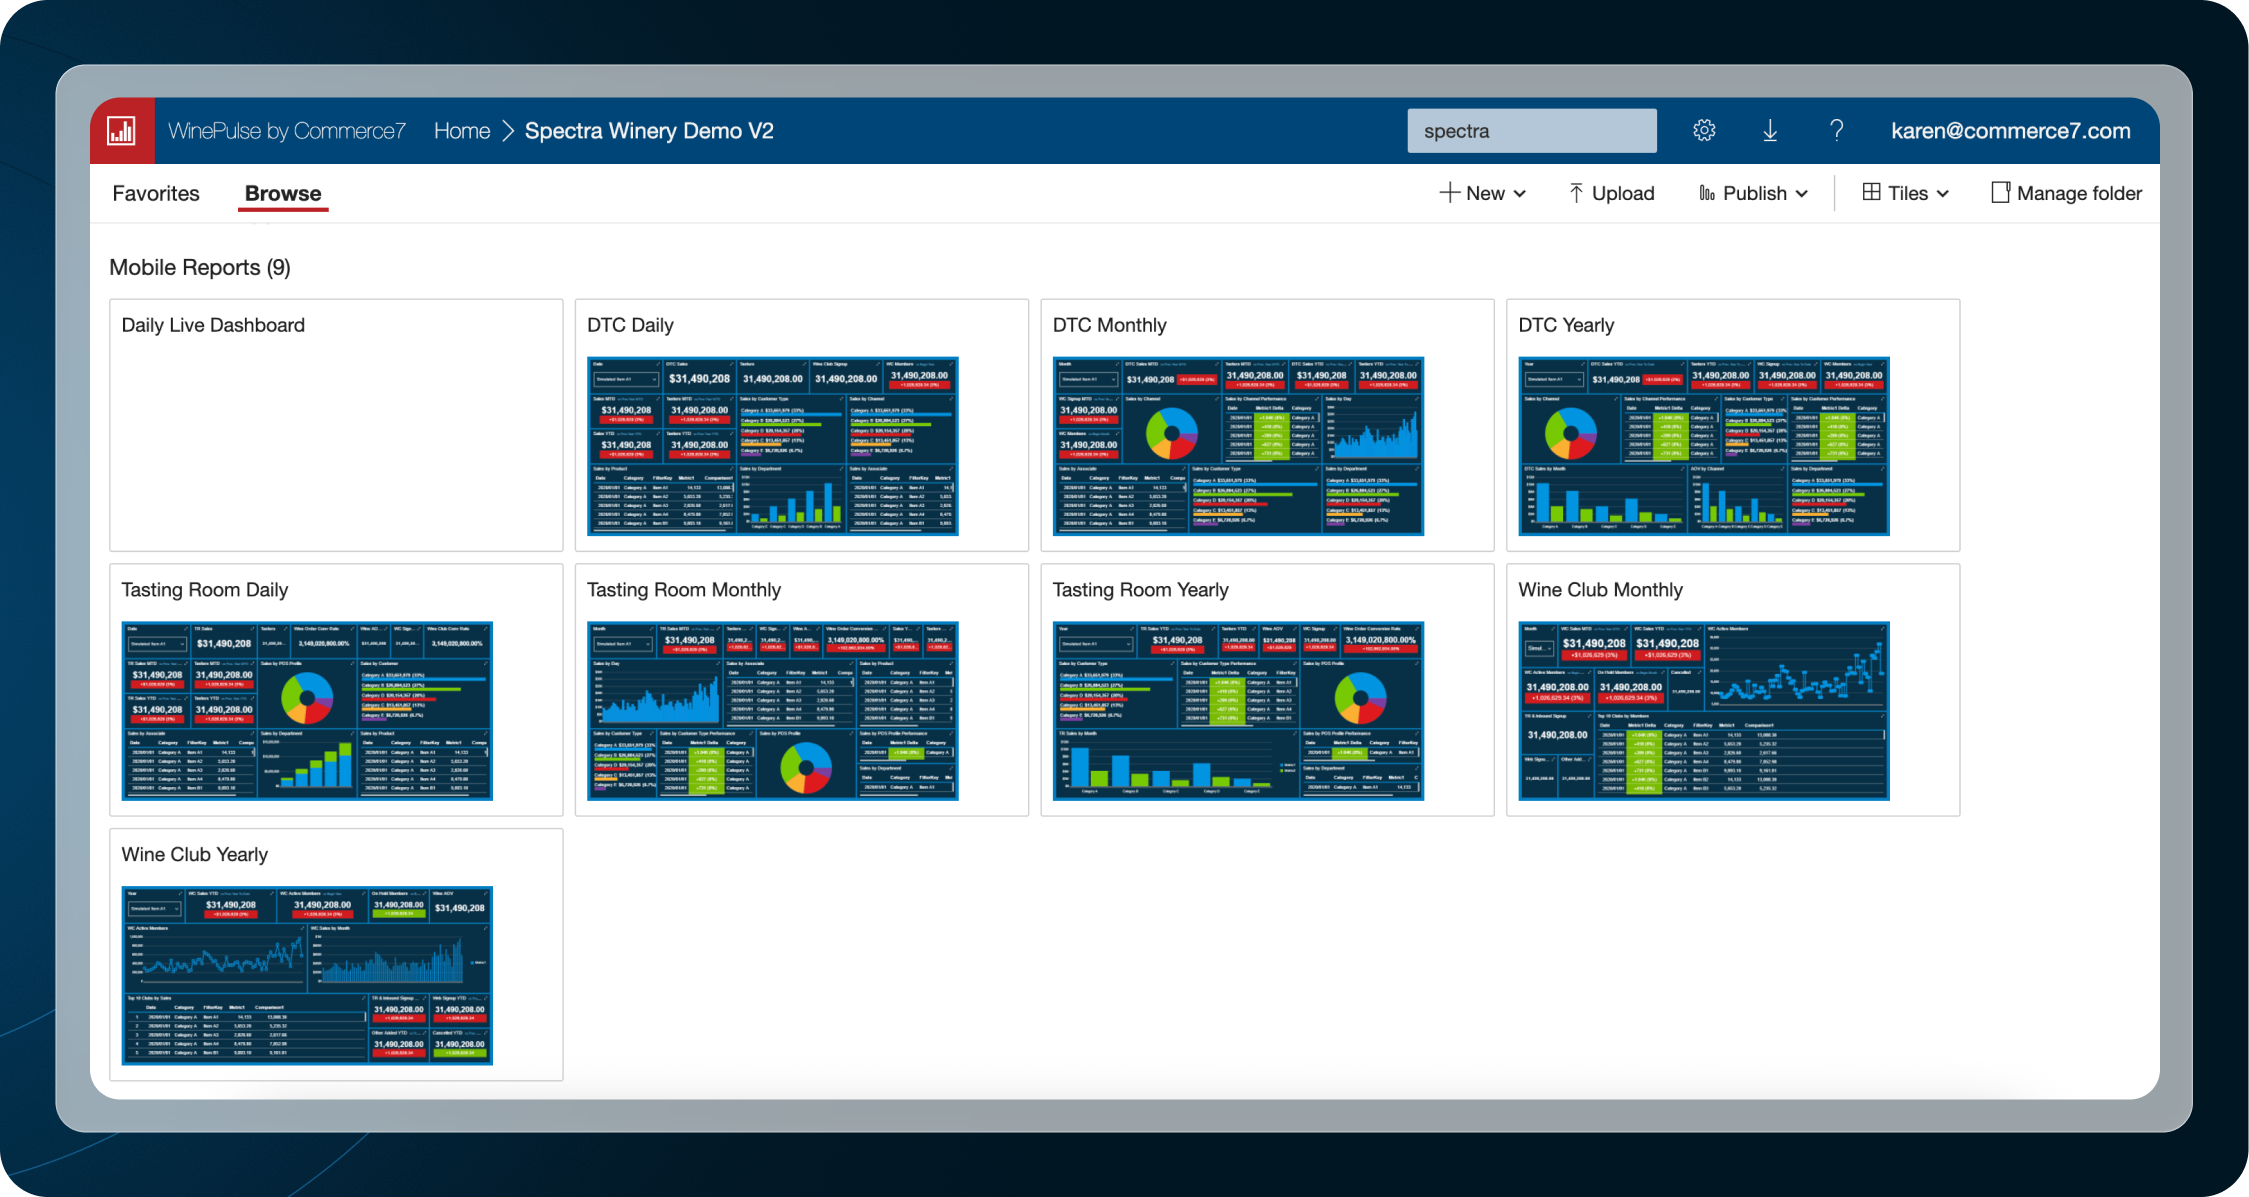Expand the New dropdown chevron
The image size is (2249, 1197).
pyautogui.click(x=1520, y=194)
